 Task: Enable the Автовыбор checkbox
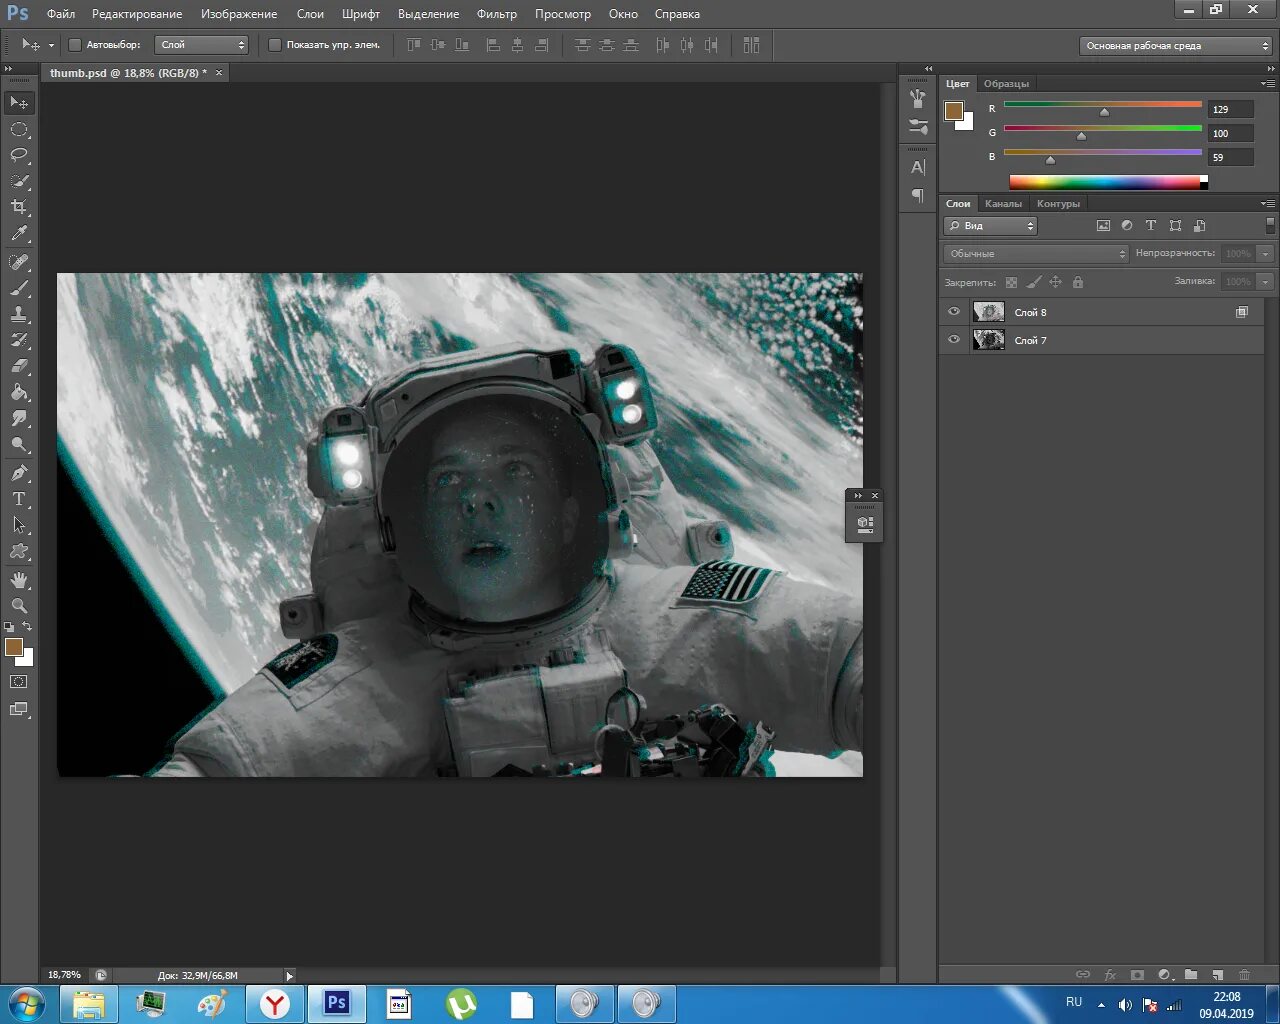point(74,45)
